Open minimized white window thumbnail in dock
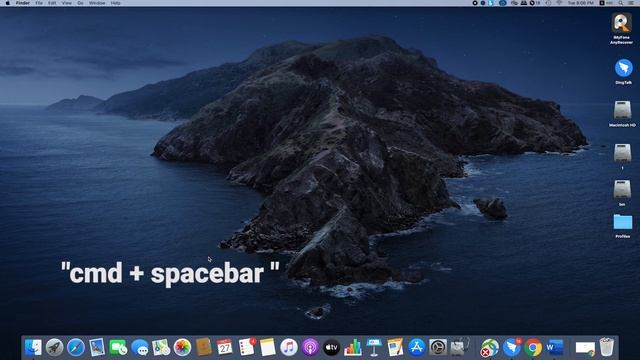Viewport: 640px width, 360px height. (x=585, y=348)
